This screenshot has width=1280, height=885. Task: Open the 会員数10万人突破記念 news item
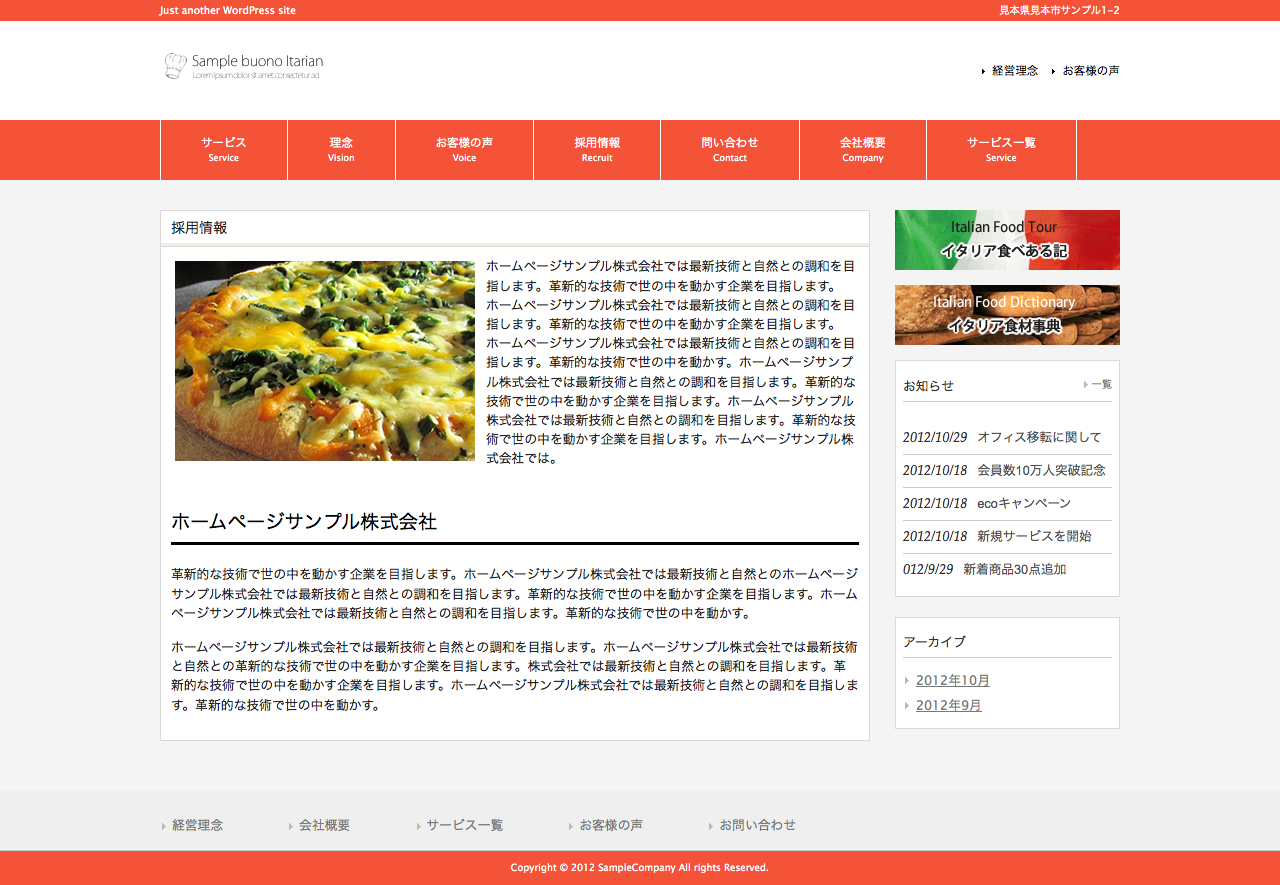[1041, 470]
